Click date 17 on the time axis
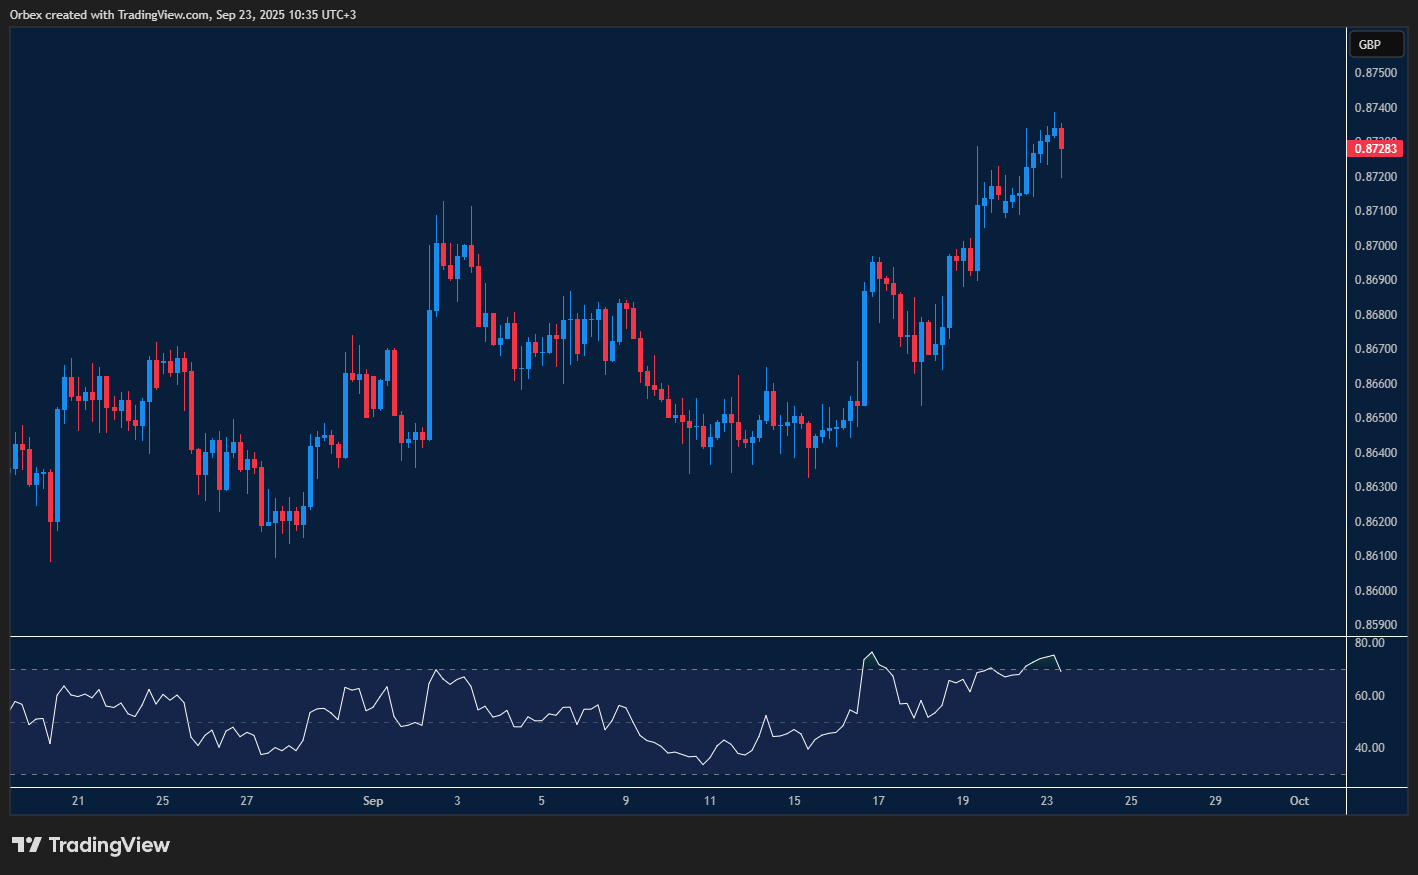 [x=878, y=800]
